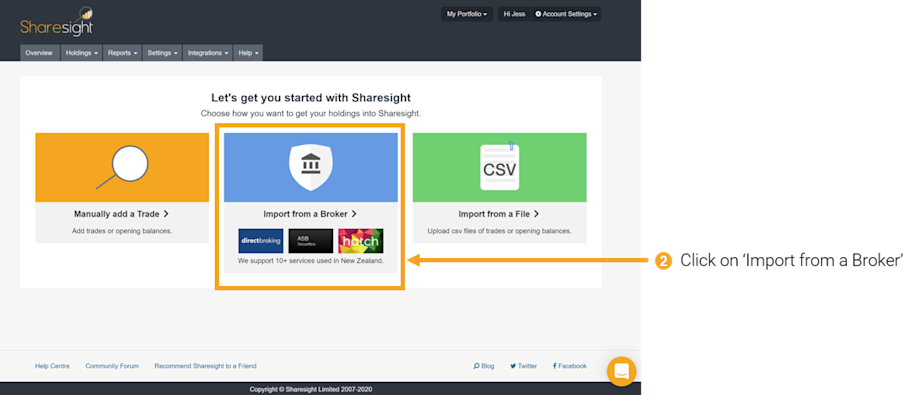917x395 pixels.
Task: Click 'Manually add a Trade' link
Action: [x=122, y=214]
